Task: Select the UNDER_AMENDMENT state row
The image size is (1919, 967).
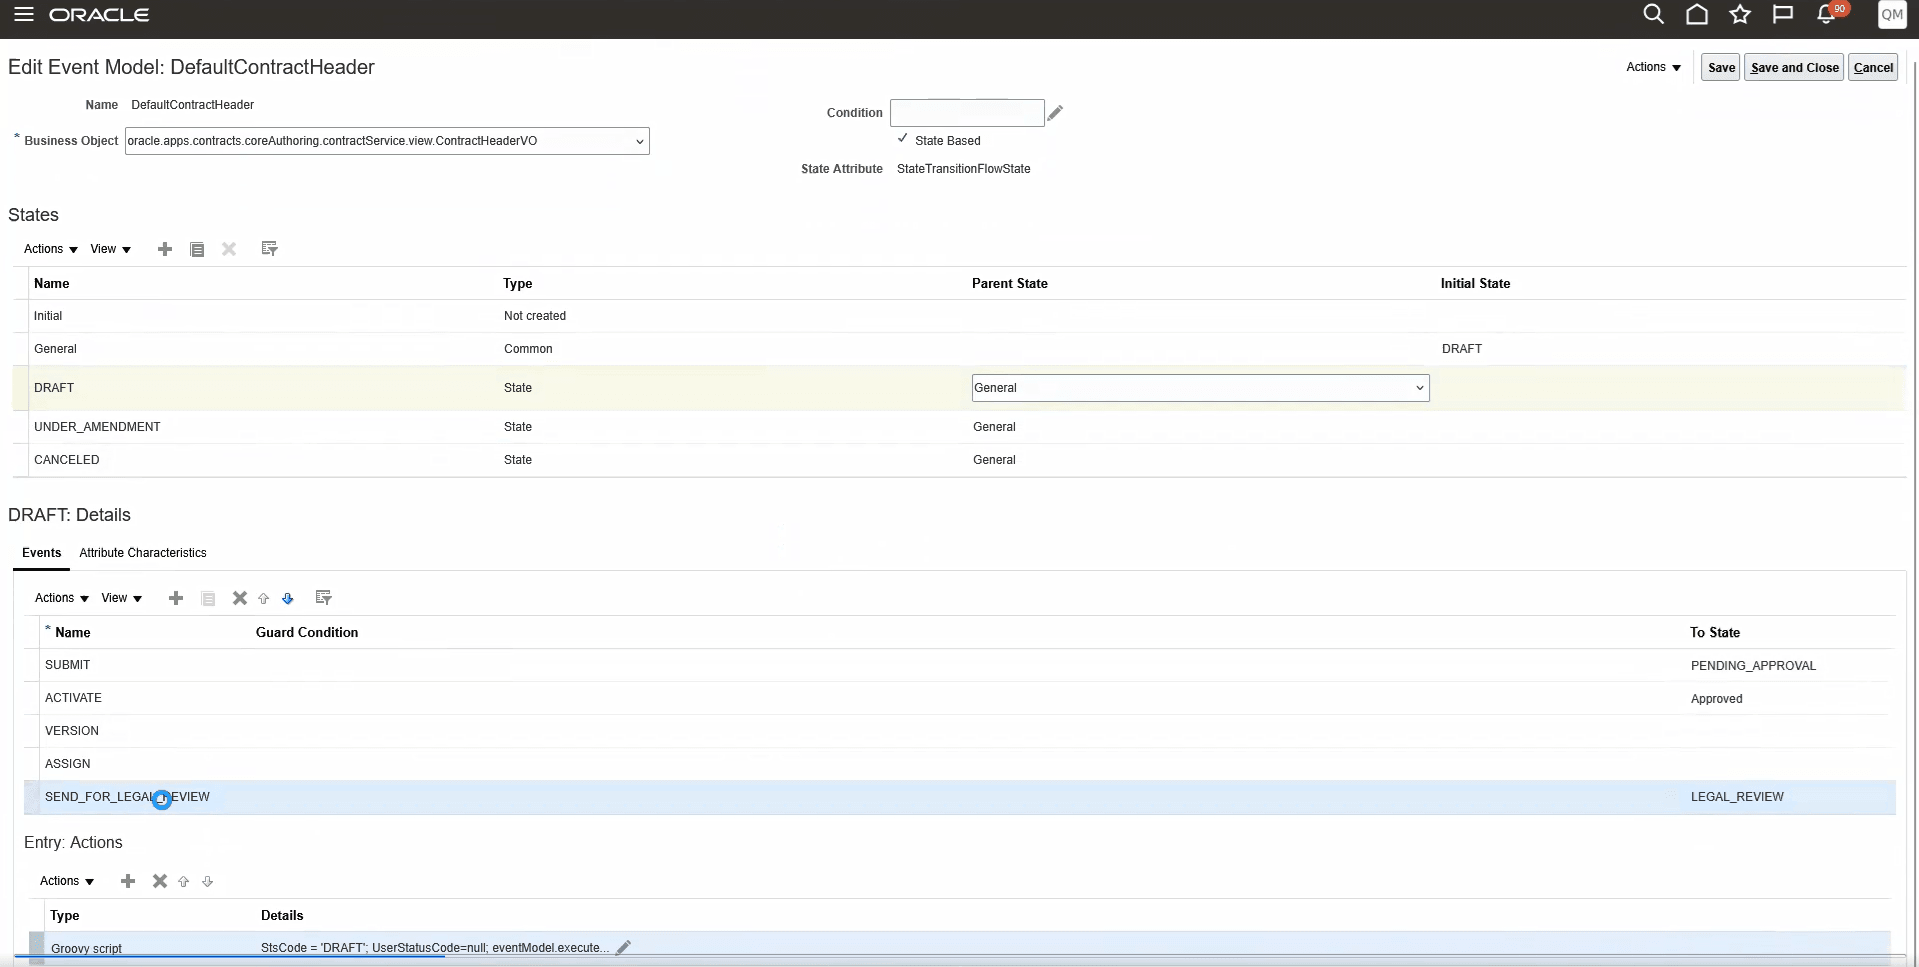Action: 959,427
